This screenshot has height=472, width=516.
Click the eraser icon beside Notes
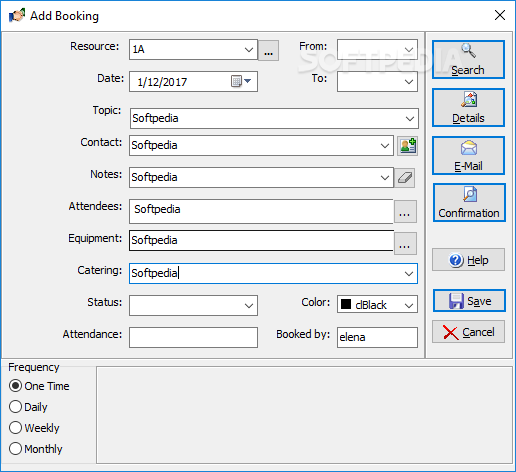click(x=405, y=178)
